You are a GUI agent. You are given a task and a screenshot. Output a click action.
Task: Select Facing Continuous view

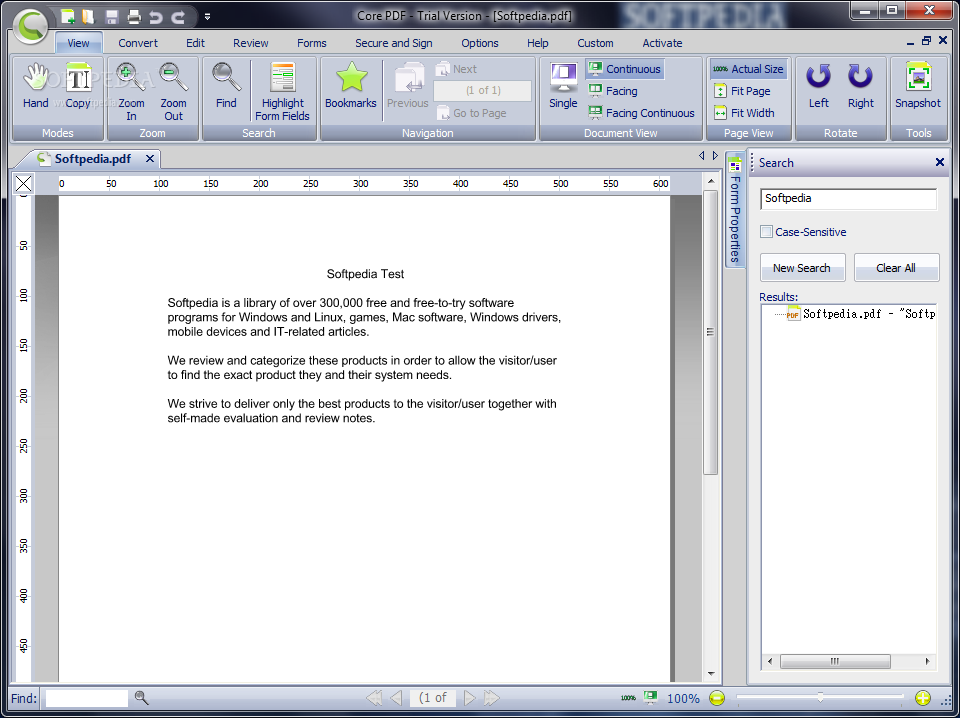tap(641, 113)
